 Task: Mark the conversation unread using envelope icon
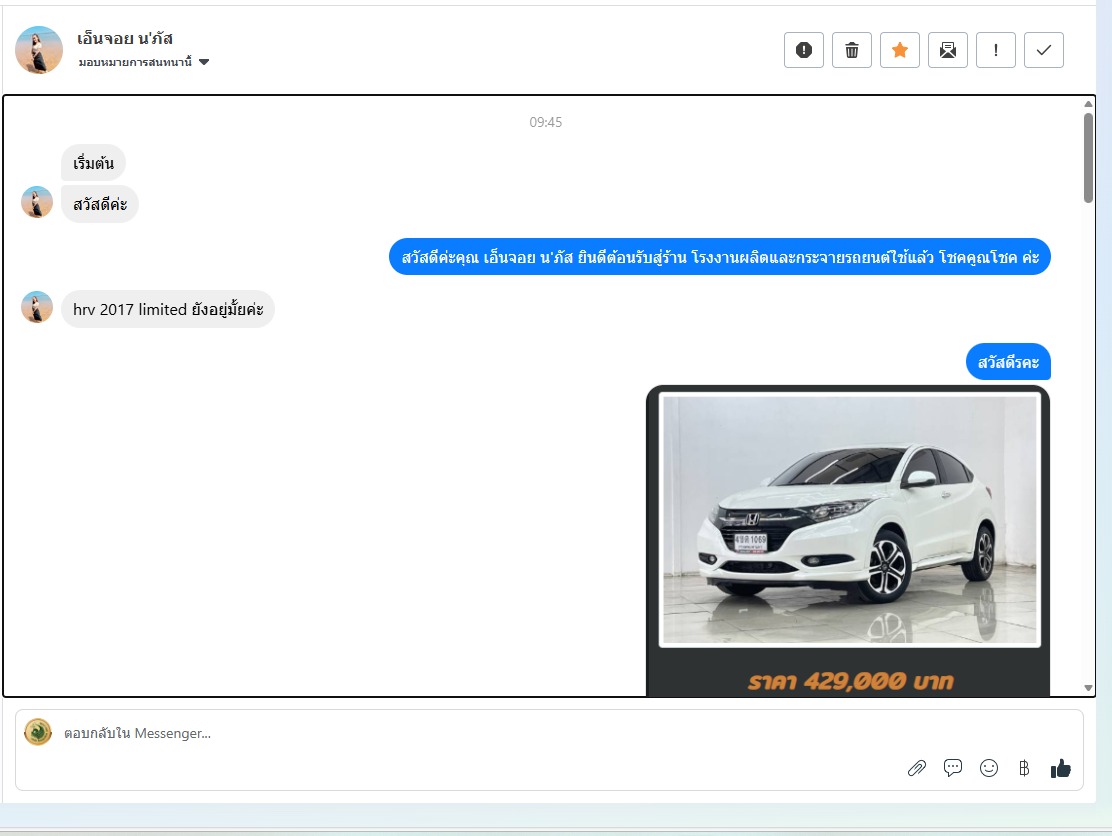(x=947, y=50)
